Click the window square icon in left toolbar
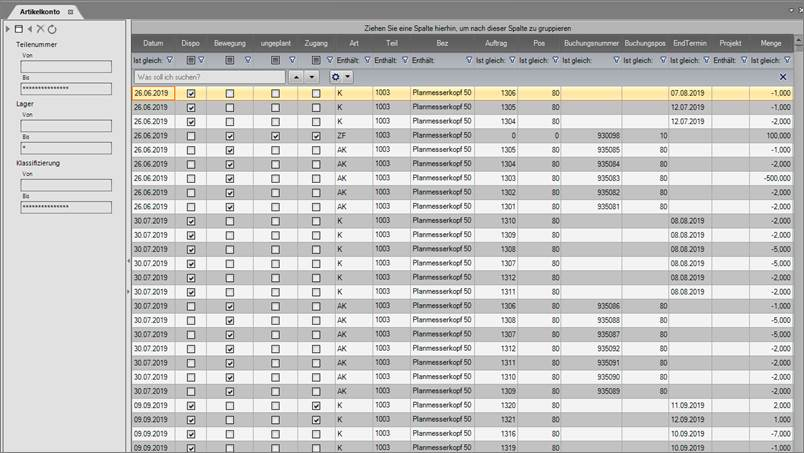Viewport: 804px width, 453px height. pos(18,29)
